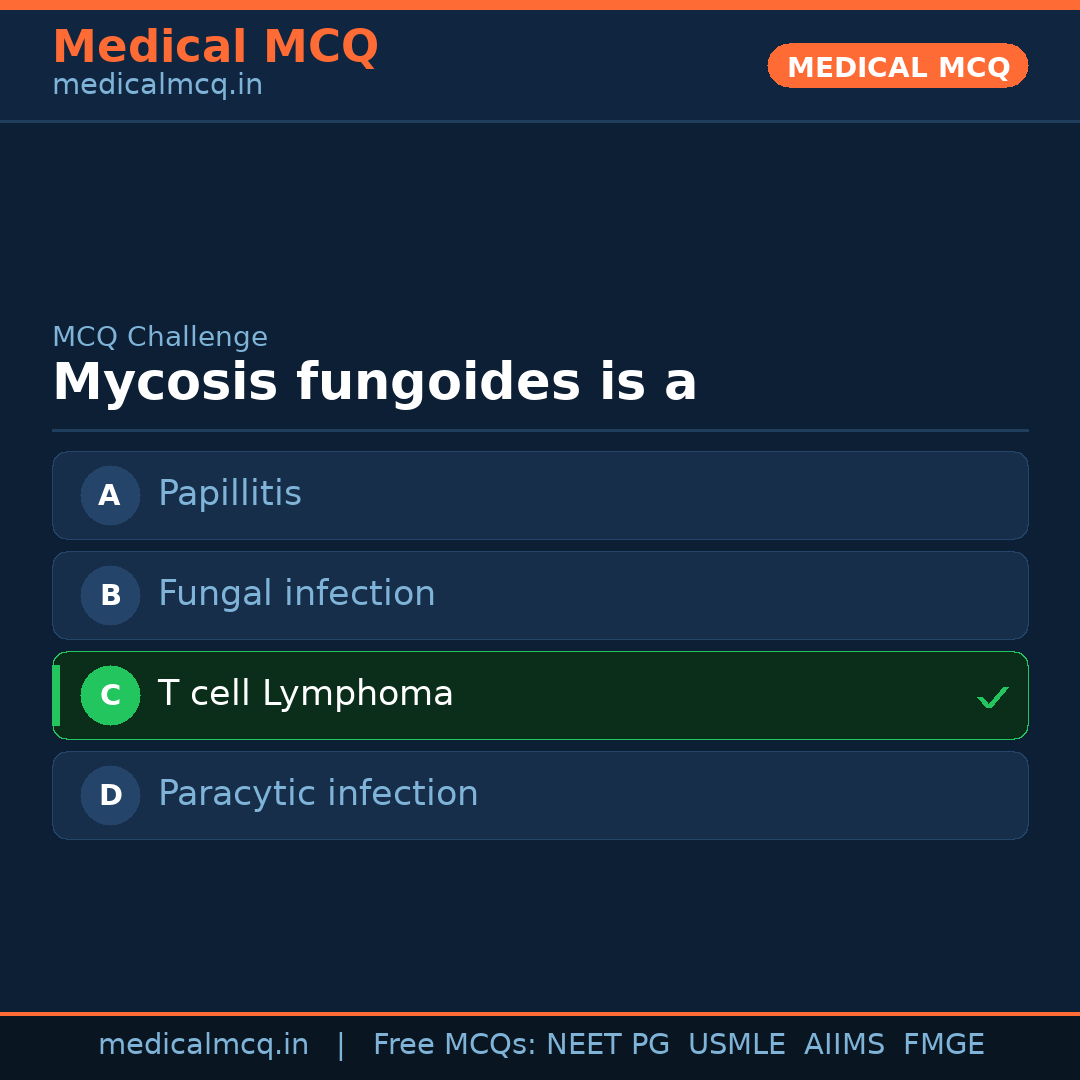Viewport: 1080px width, 1080px height.
Task: Open the medicalmcq.in link in the header
Action: pyautogui.click(x=157, y=86)
